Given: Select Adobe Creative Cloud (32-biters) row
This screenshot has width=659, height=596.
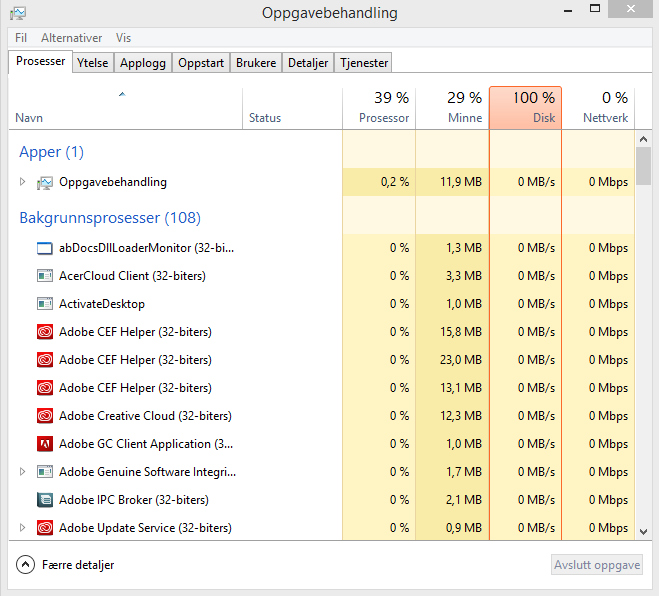Looking at the screenshot, I should pyautogui.click(x=322, y=416).
